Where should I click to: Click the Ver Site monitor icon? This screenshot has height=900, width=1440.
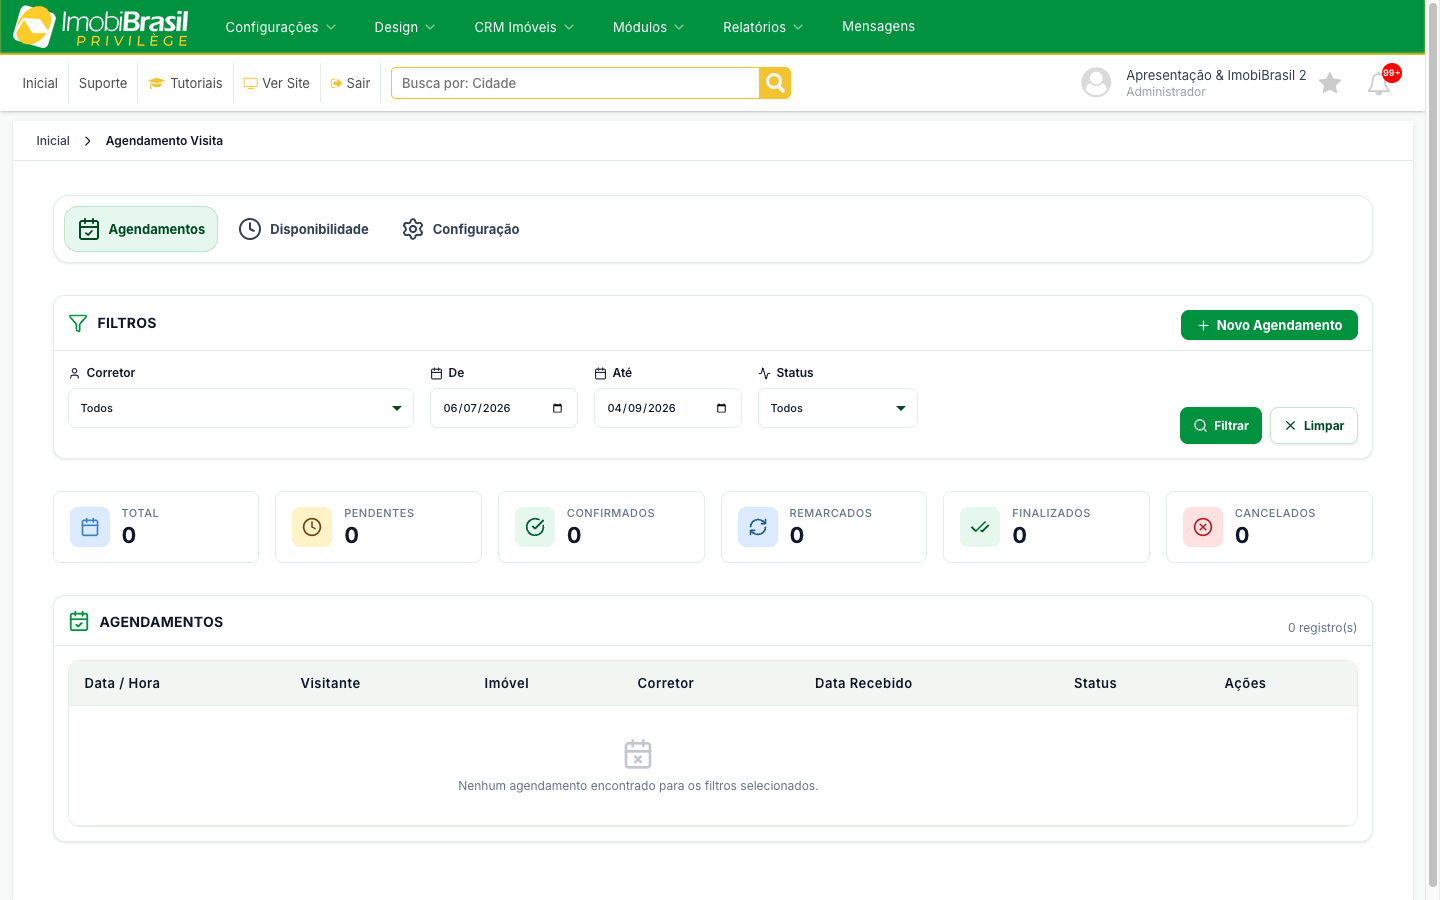pos(251,84)
